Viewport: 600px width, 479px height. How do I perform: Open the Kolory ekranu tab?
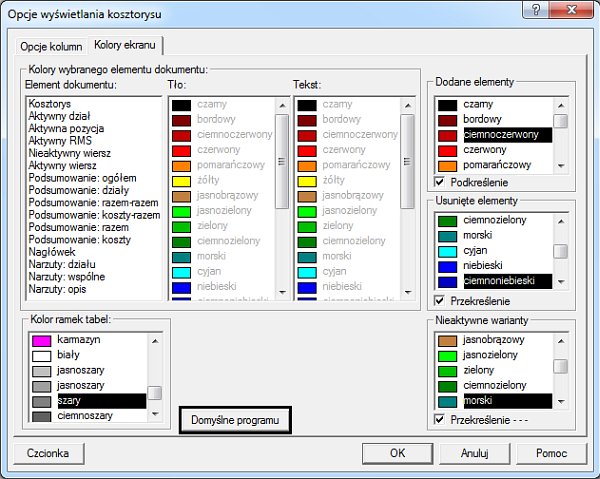127,46
